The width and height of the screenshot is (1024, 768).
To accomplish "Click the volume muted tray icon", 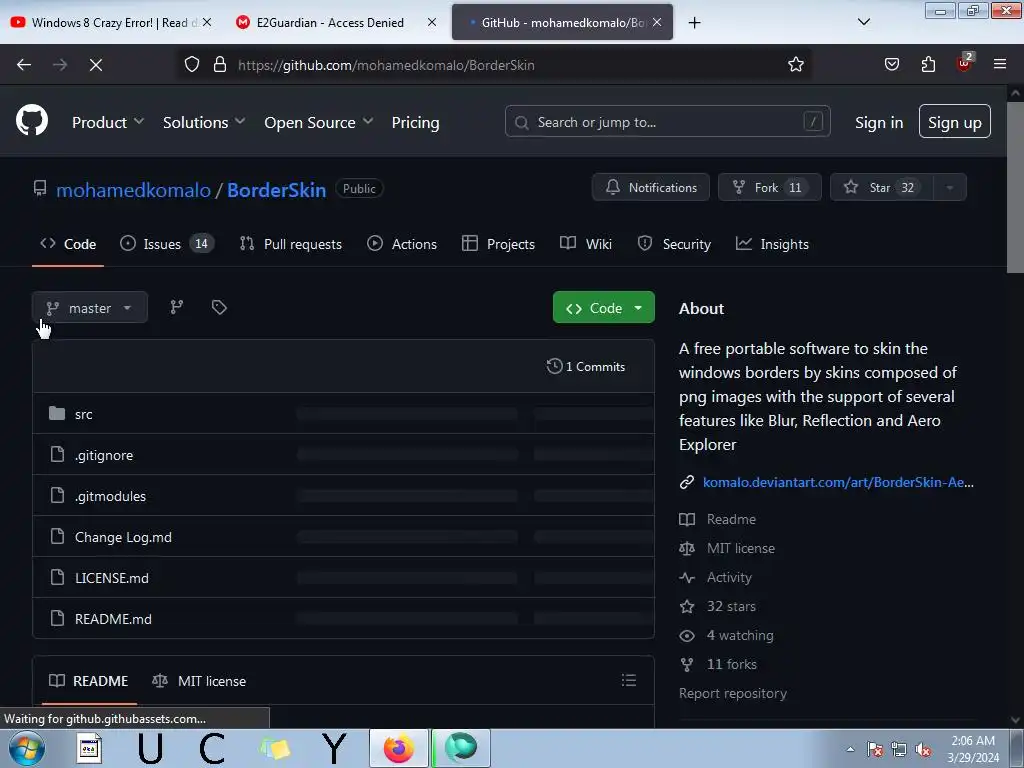I will [923, 750].
